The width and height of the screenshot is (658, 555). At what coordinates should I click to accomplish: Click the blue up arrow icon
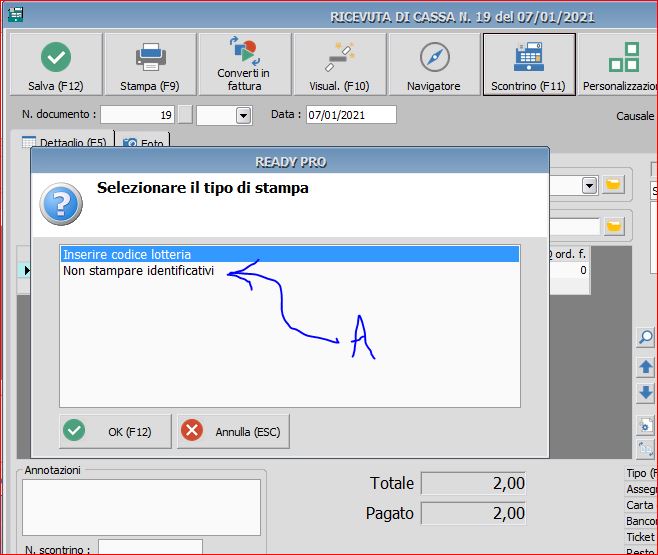click(645, 367)
